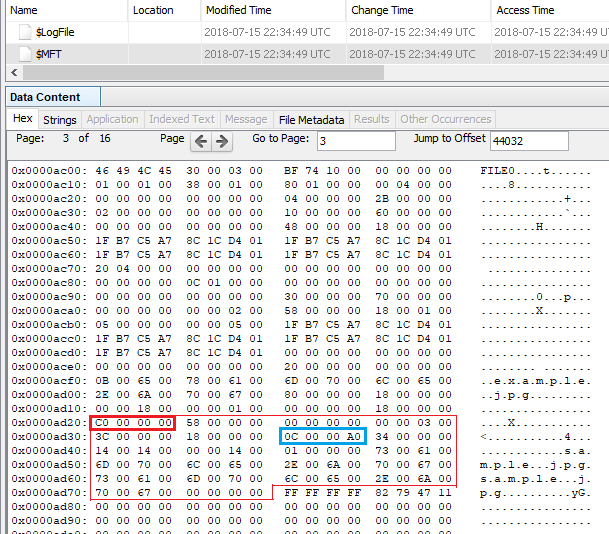The width and height of the screenshot is (609, 534).
Task: Click hex offset 0x0000ac50 label
Action: point(49,240)
